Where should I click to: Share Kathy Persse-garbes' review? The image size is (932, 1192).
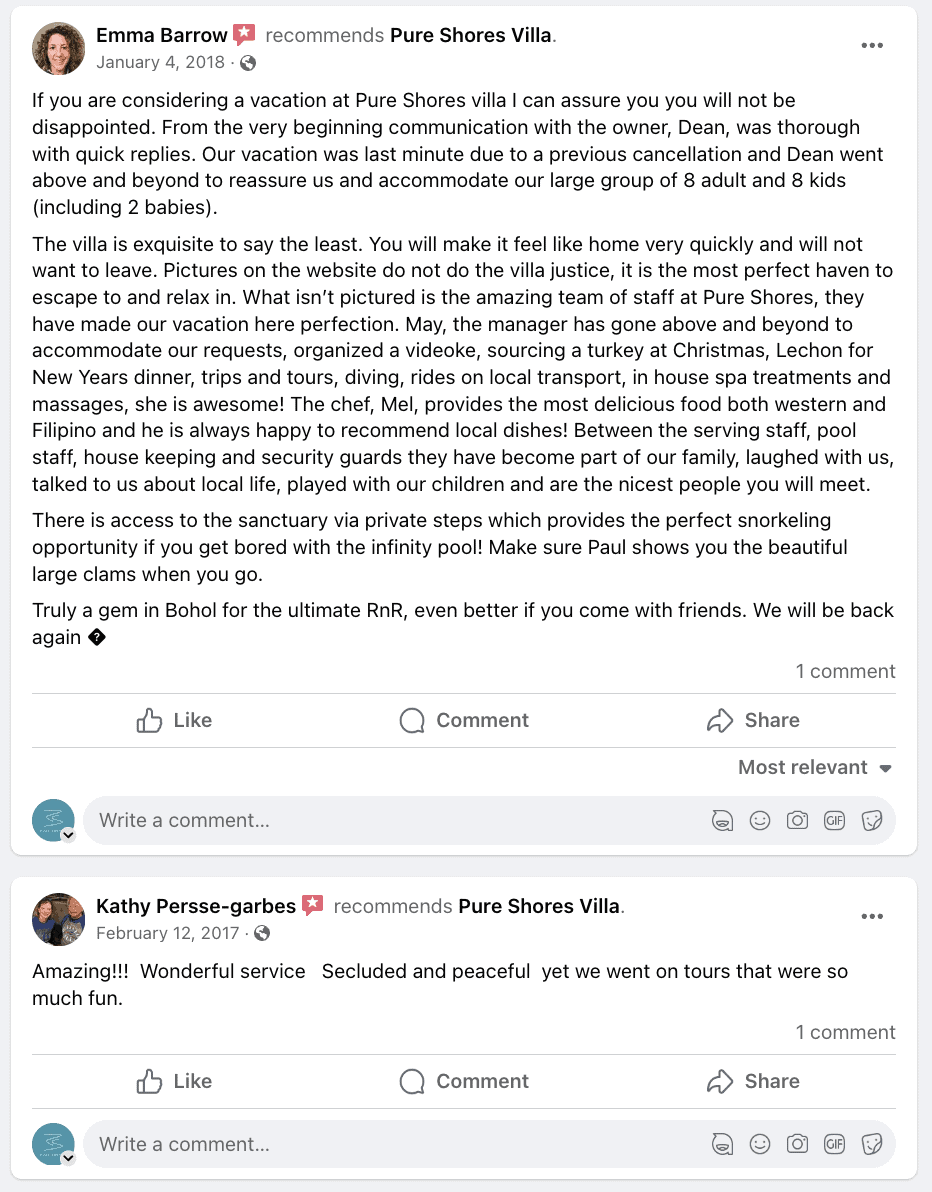pos(753,1081)
